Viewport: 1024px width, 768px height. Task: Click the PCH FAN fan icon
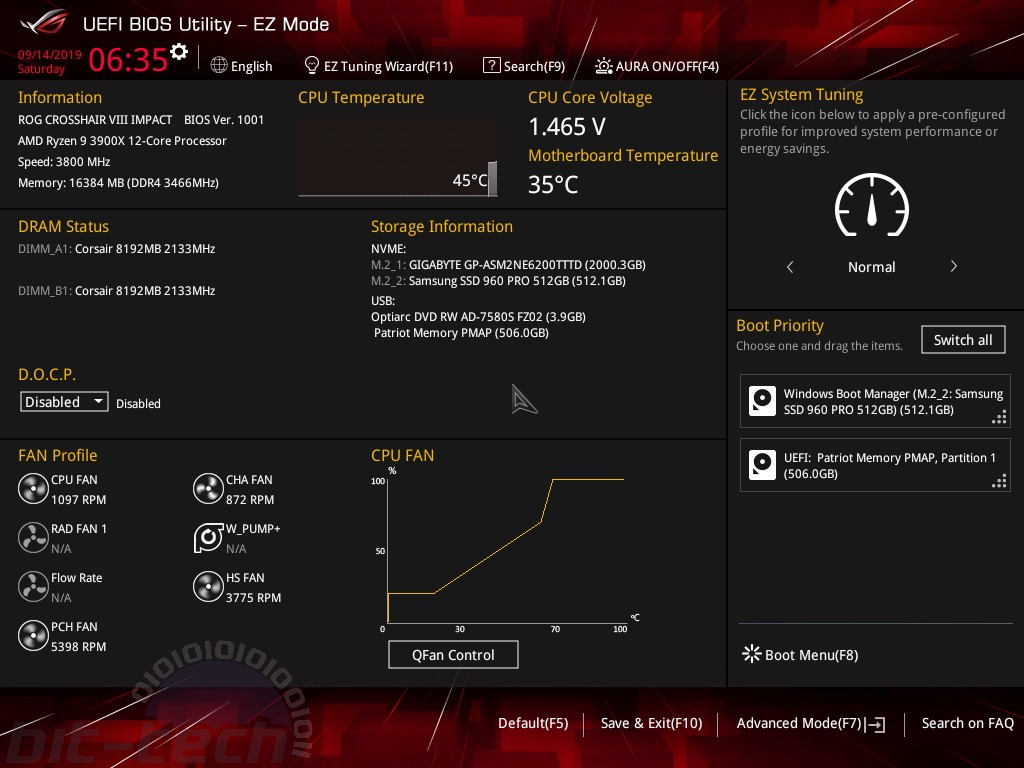click(33, 635)
